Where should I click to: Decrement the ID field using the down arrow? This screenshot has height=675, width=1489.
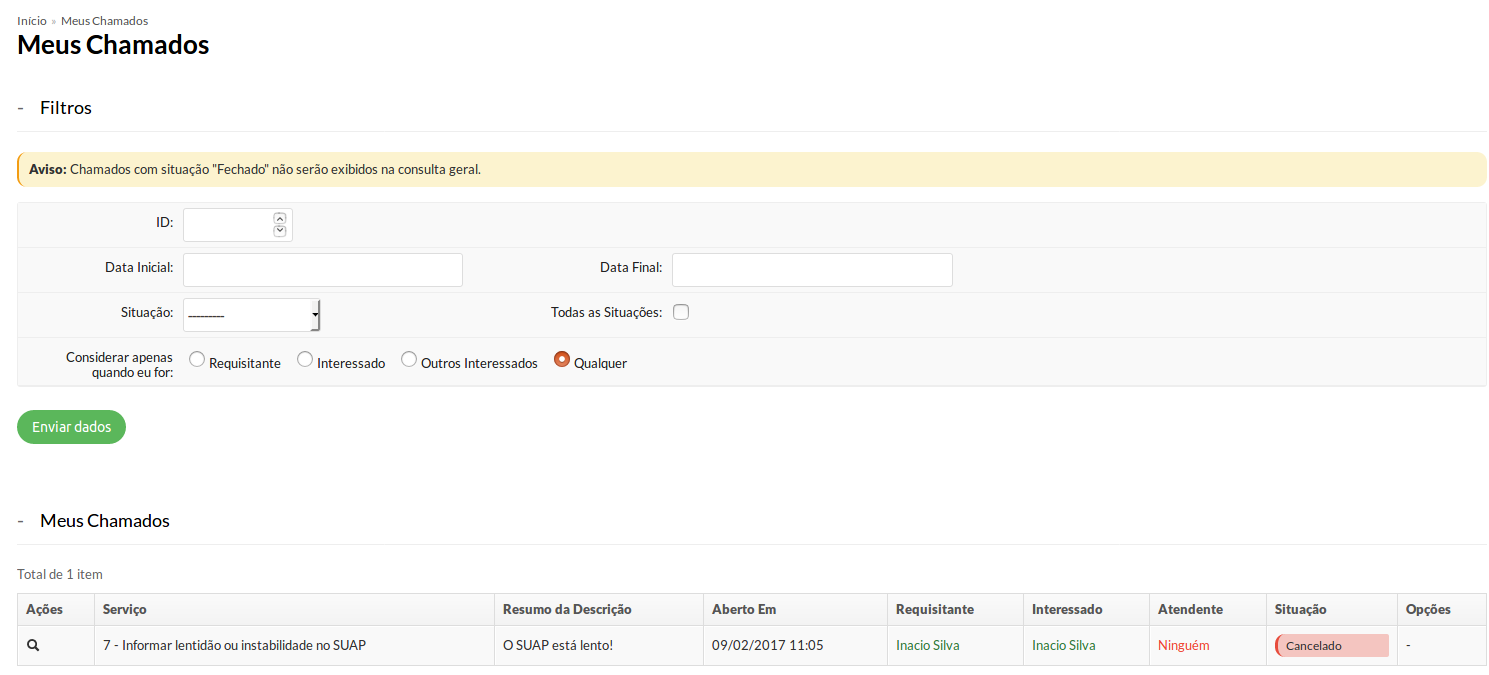(x=280, y=231)
